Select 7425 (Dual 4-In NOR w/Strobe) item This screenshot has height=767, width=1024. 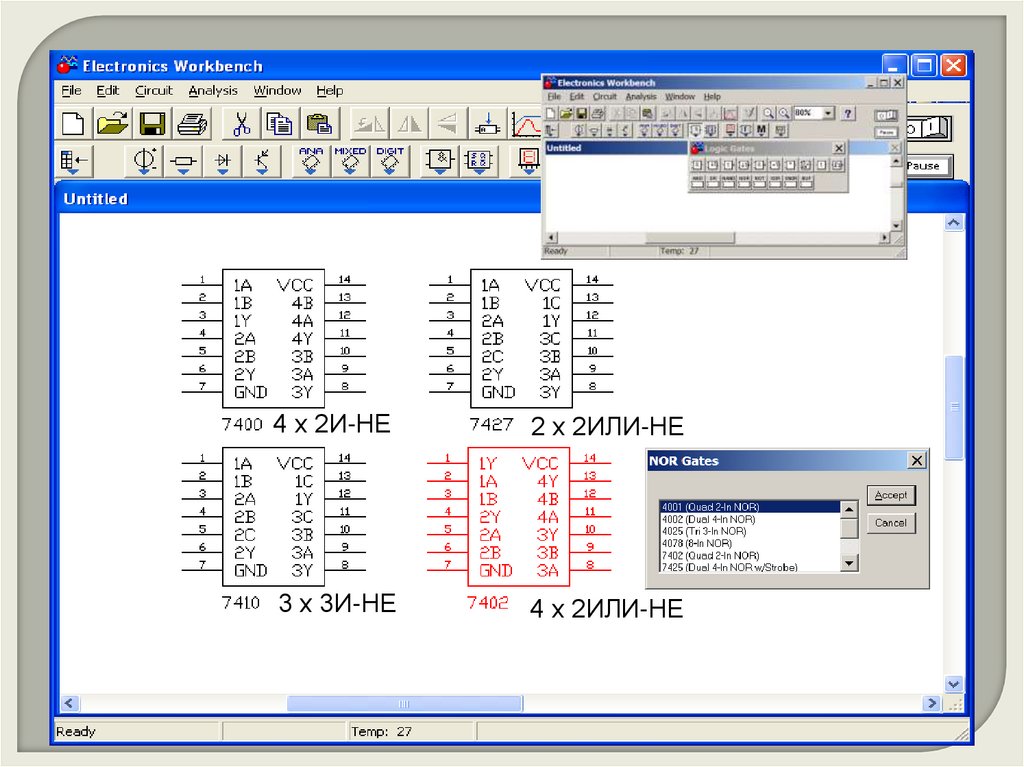coord(750,567)
